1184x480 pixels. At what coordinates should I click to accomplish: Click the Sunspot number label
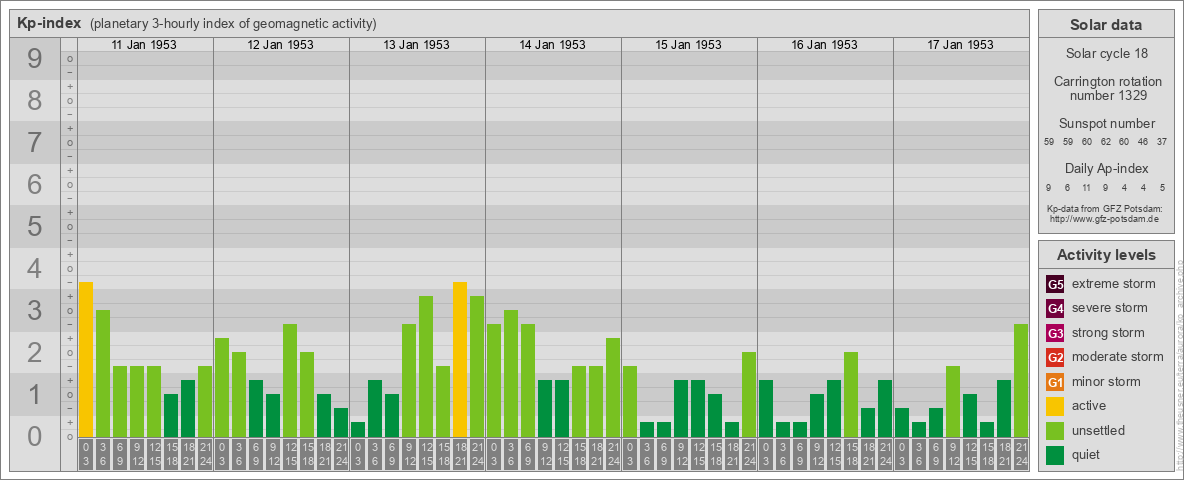coord(1106,124)
